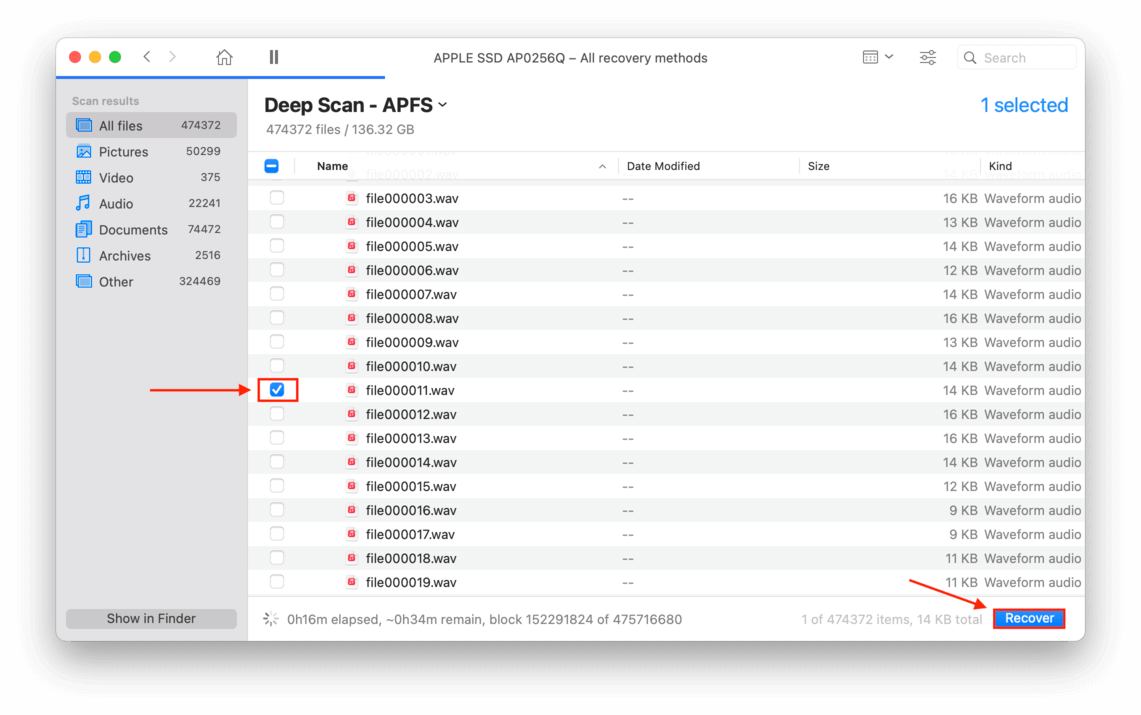The width and height of the screenshot is (1141, 715).
Task: Check the file000017.wav checkbox
Action: pyautogui.click(x=277, y=534)
